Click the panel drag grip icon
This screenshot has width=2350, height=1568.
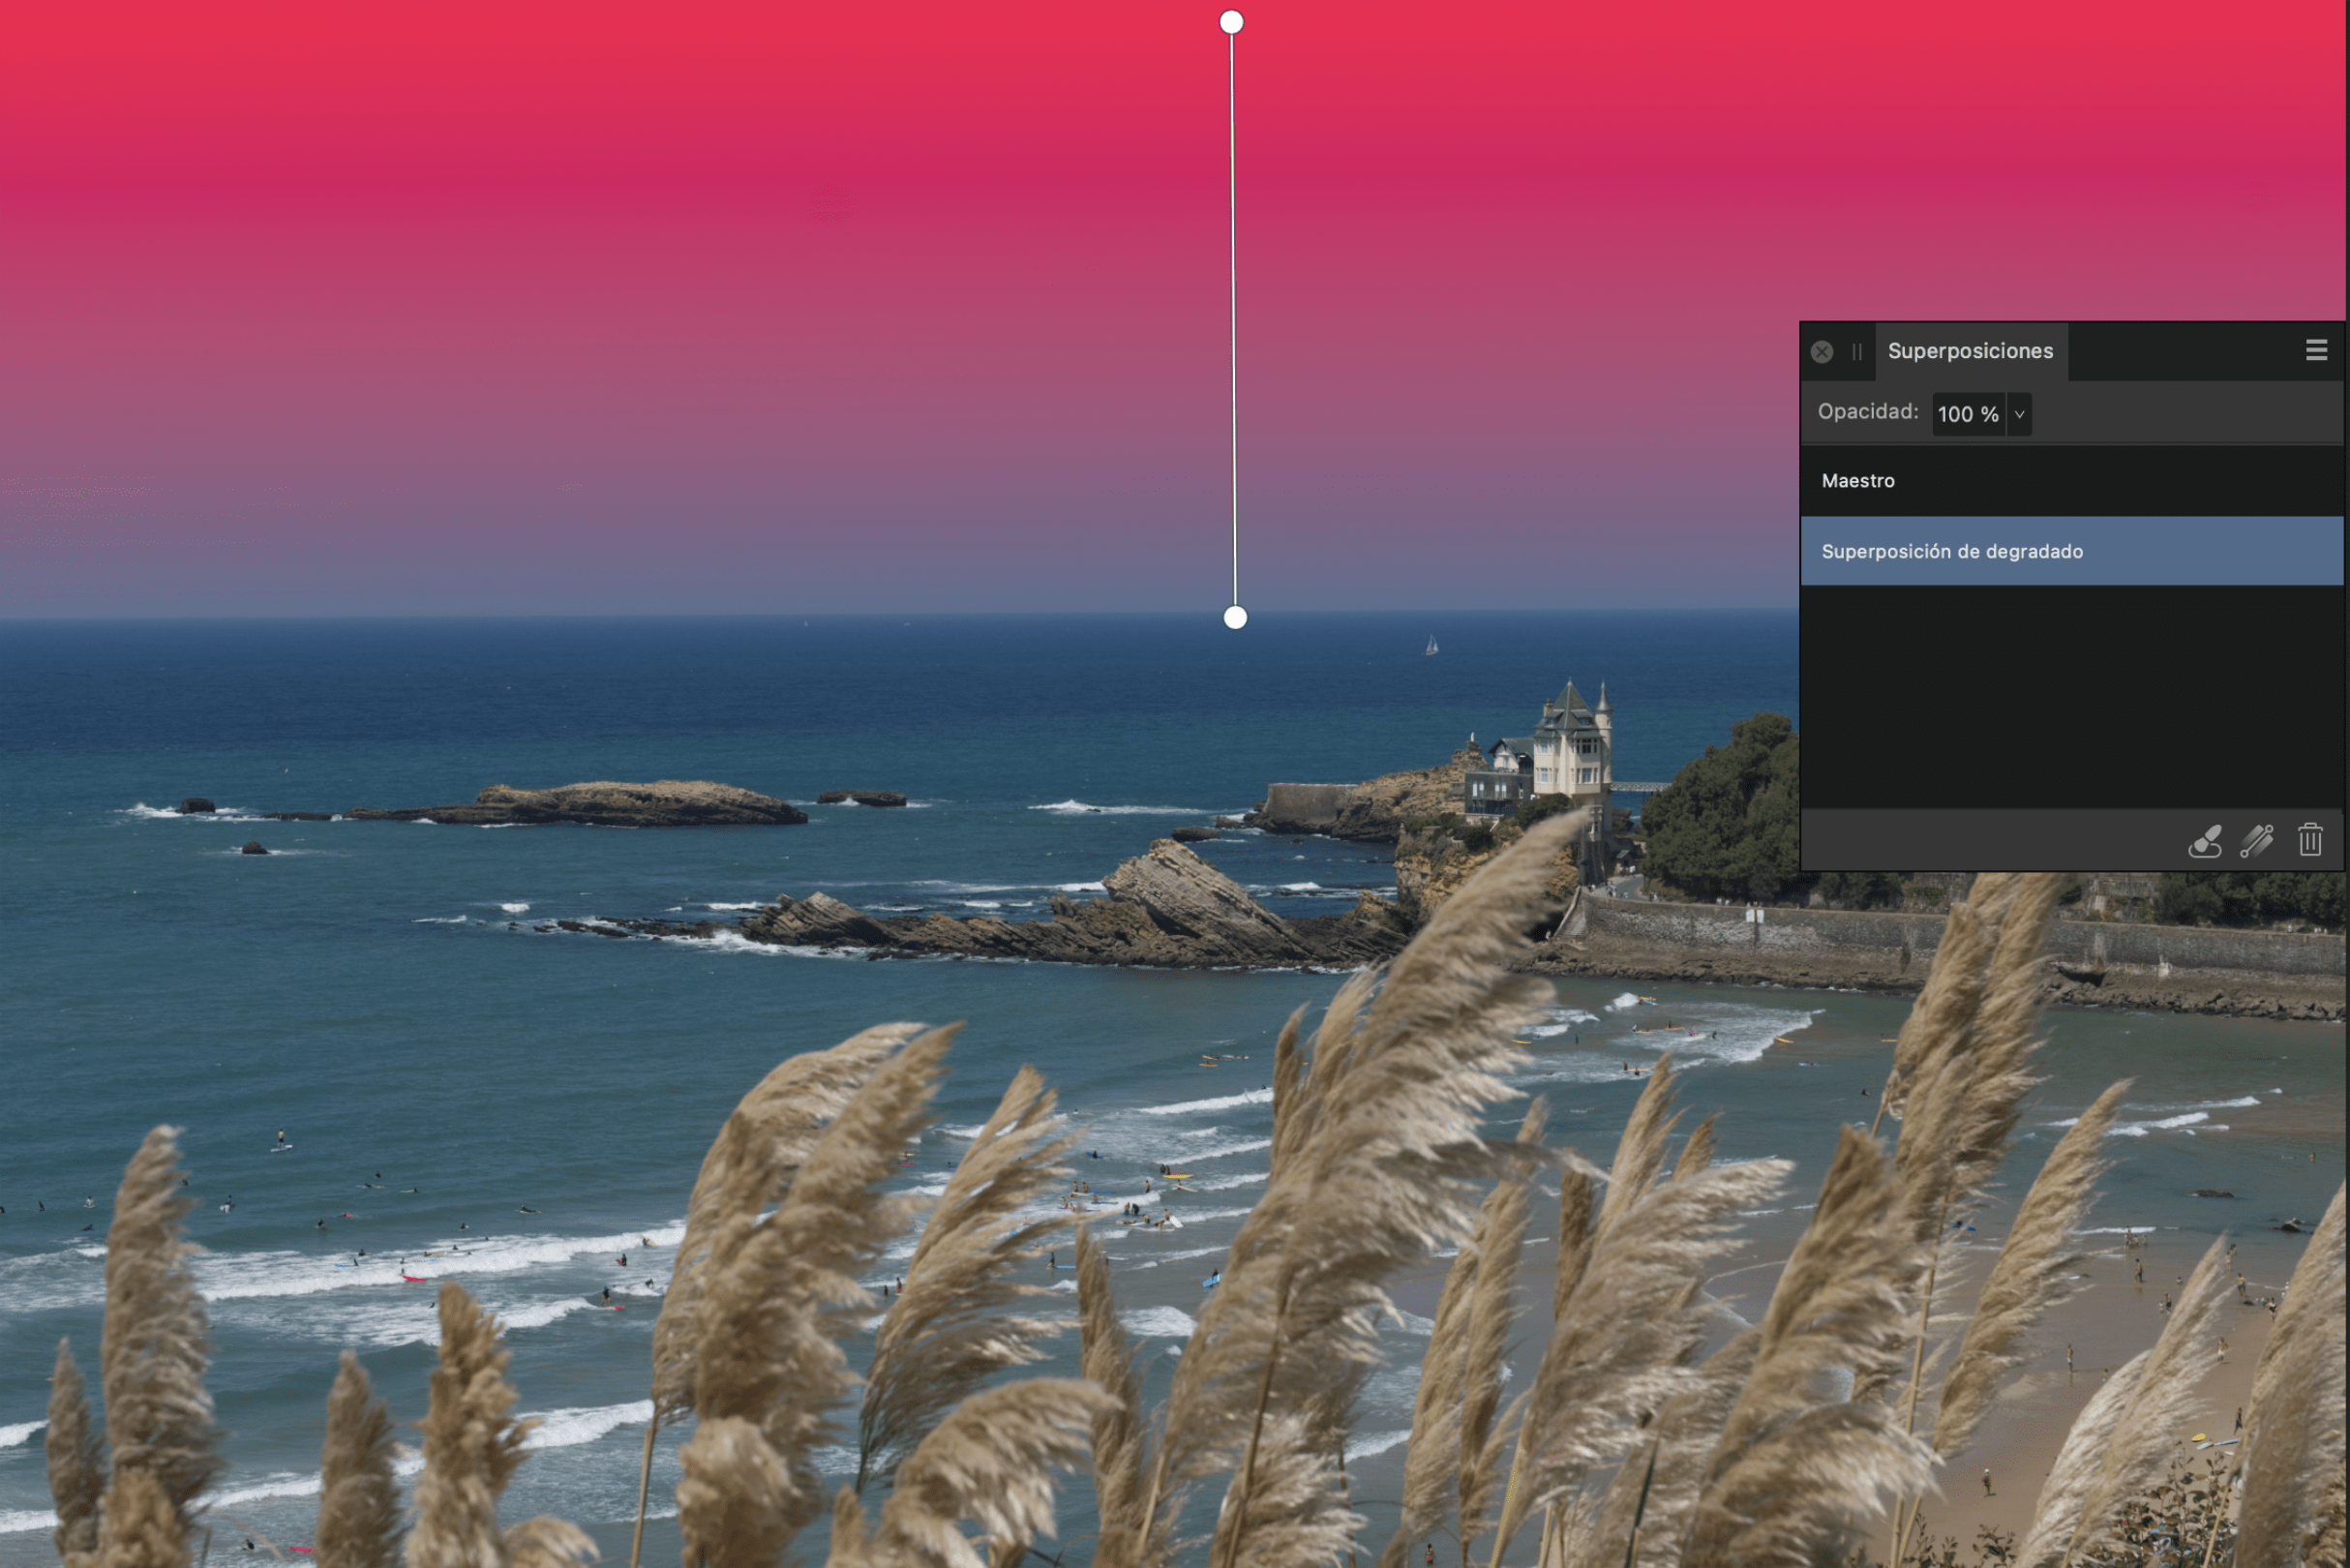coord(1857,352)
